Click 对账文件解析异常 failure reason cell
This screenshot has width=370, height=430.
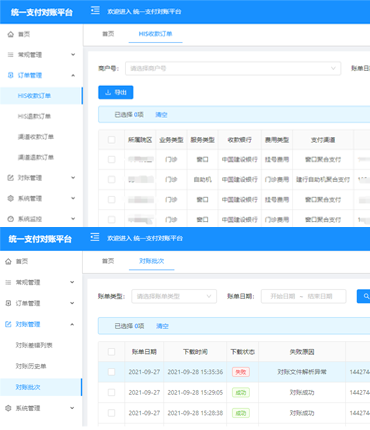coord(302,372)
